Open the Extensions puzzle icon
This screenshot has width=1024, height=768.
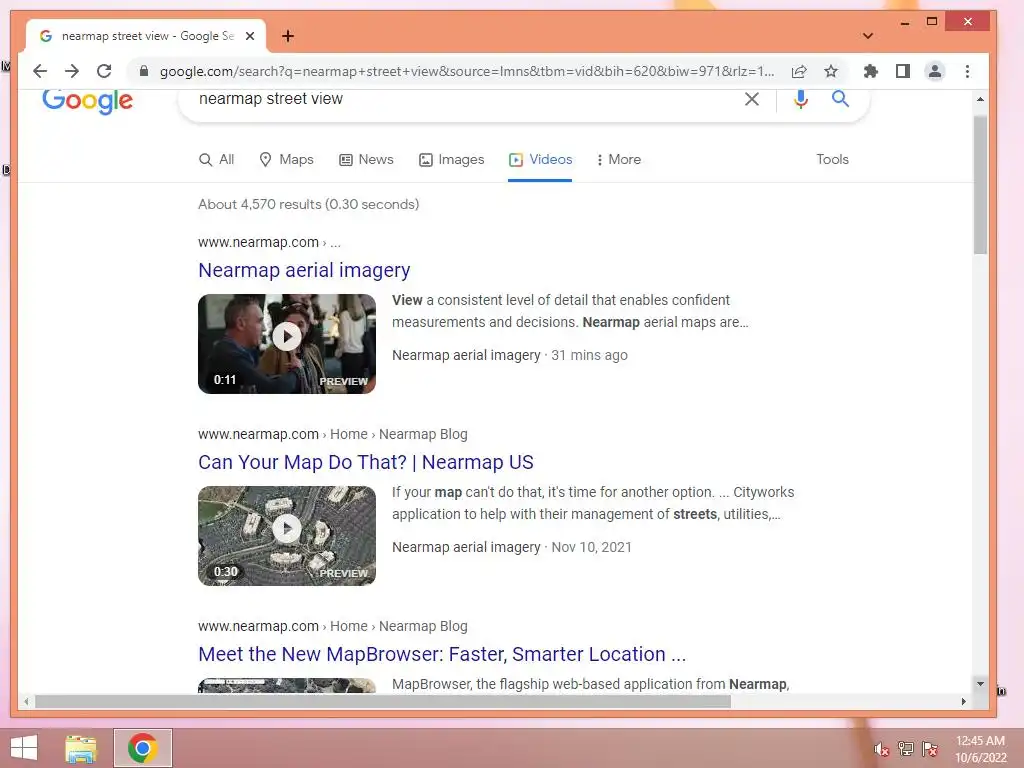point(871,71)
